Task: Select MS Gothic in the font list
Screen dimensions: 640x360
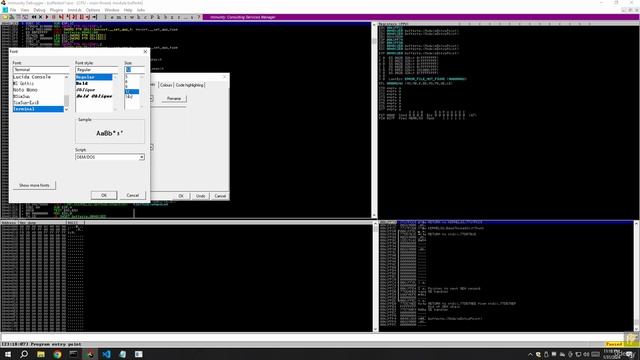Action: coord(38,83)
